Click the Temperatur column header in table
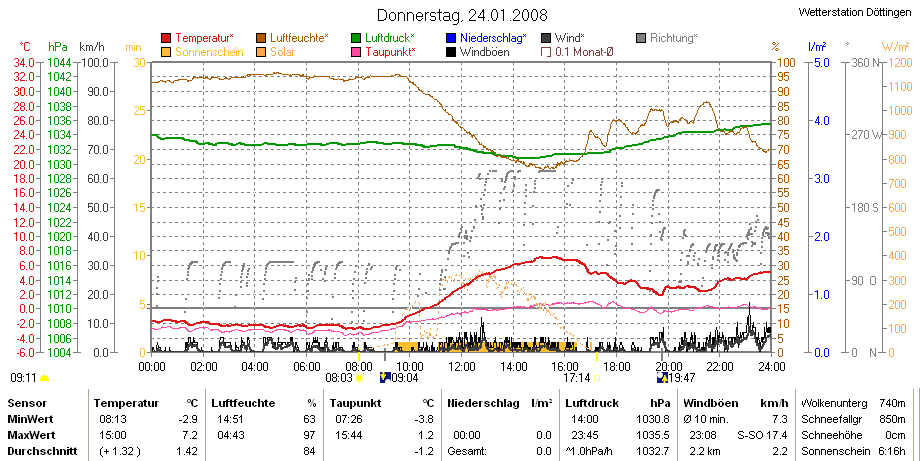Viewport: 920px width, 461px height. (126, 404)
